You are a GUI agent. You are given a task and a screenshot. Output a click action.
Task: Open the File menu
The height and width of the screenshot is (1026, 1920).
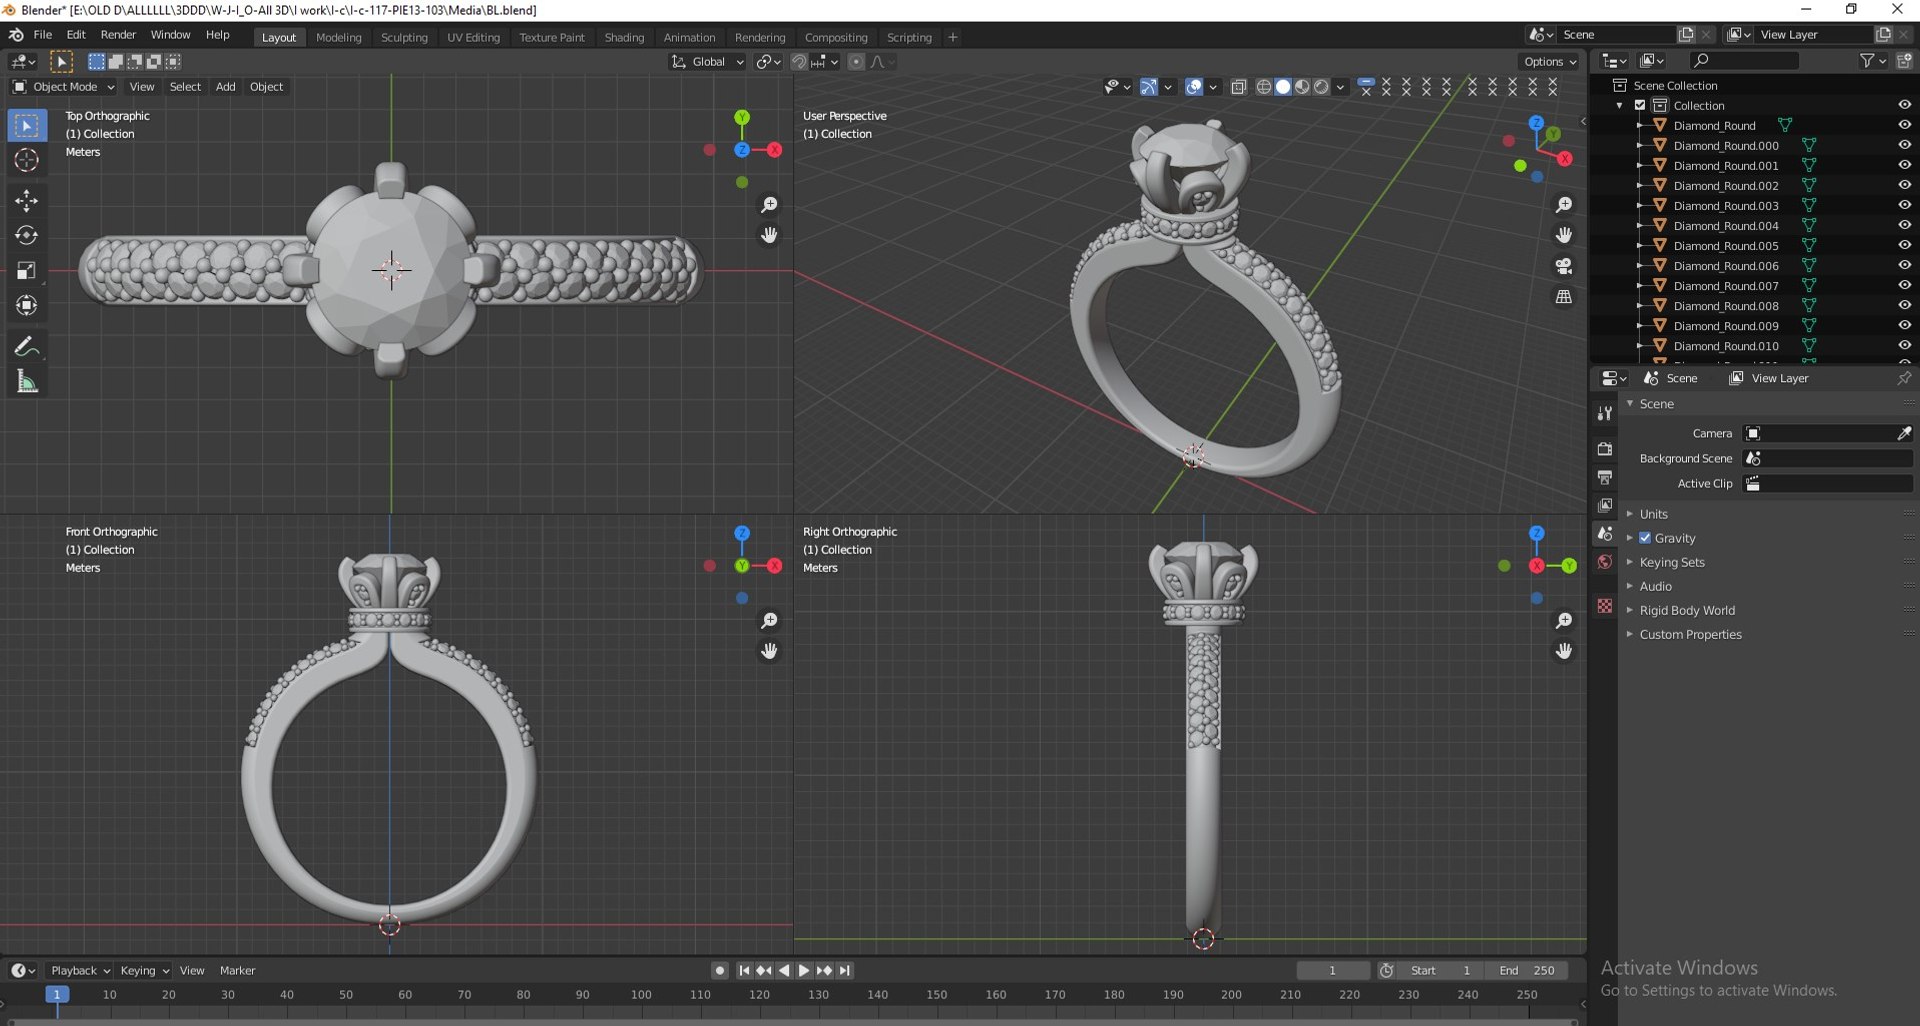point(43,34)
